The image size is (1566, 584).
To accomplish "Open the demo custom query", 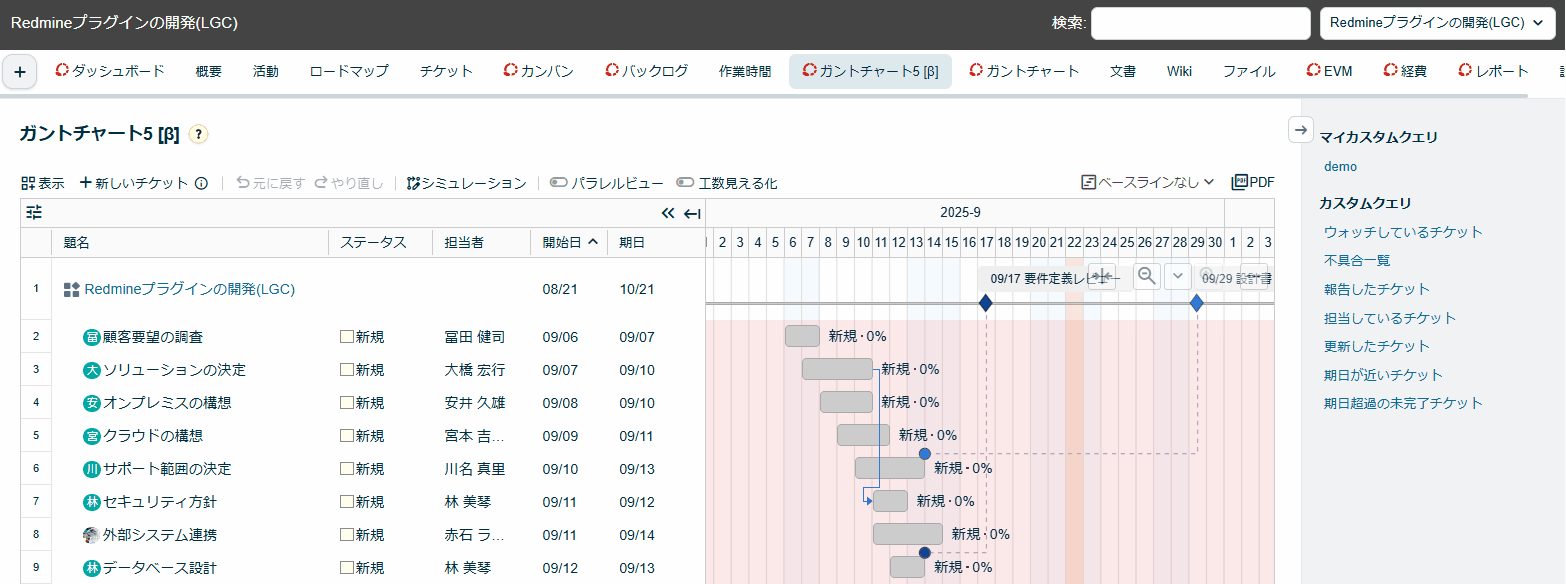I will [1340, 166].
